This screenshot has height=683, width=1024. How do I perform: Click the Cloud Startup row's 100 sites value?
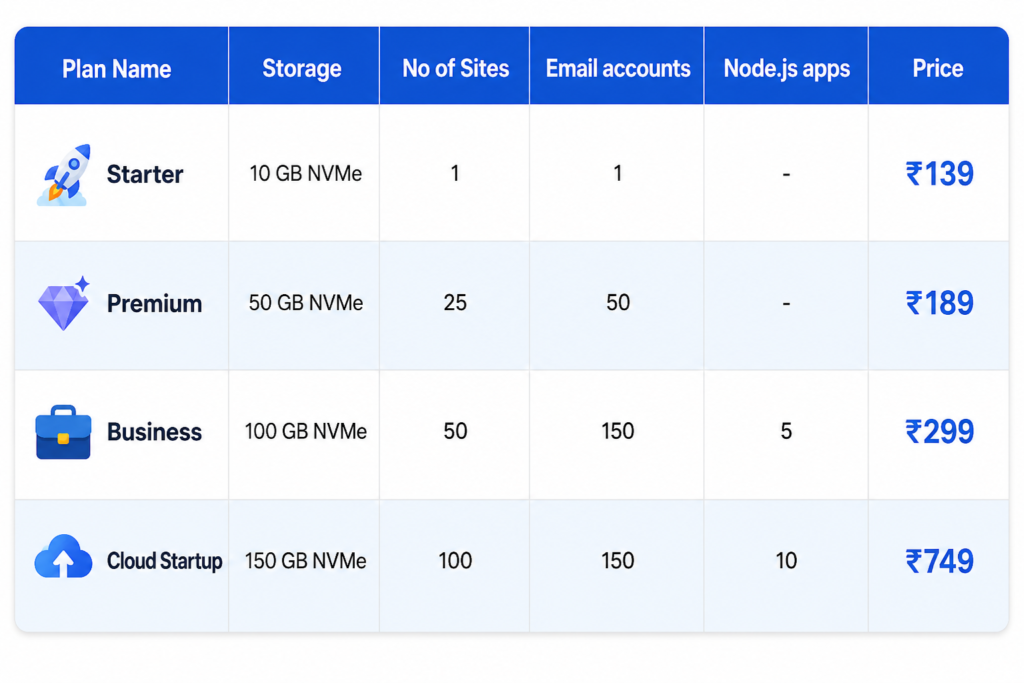455,561
